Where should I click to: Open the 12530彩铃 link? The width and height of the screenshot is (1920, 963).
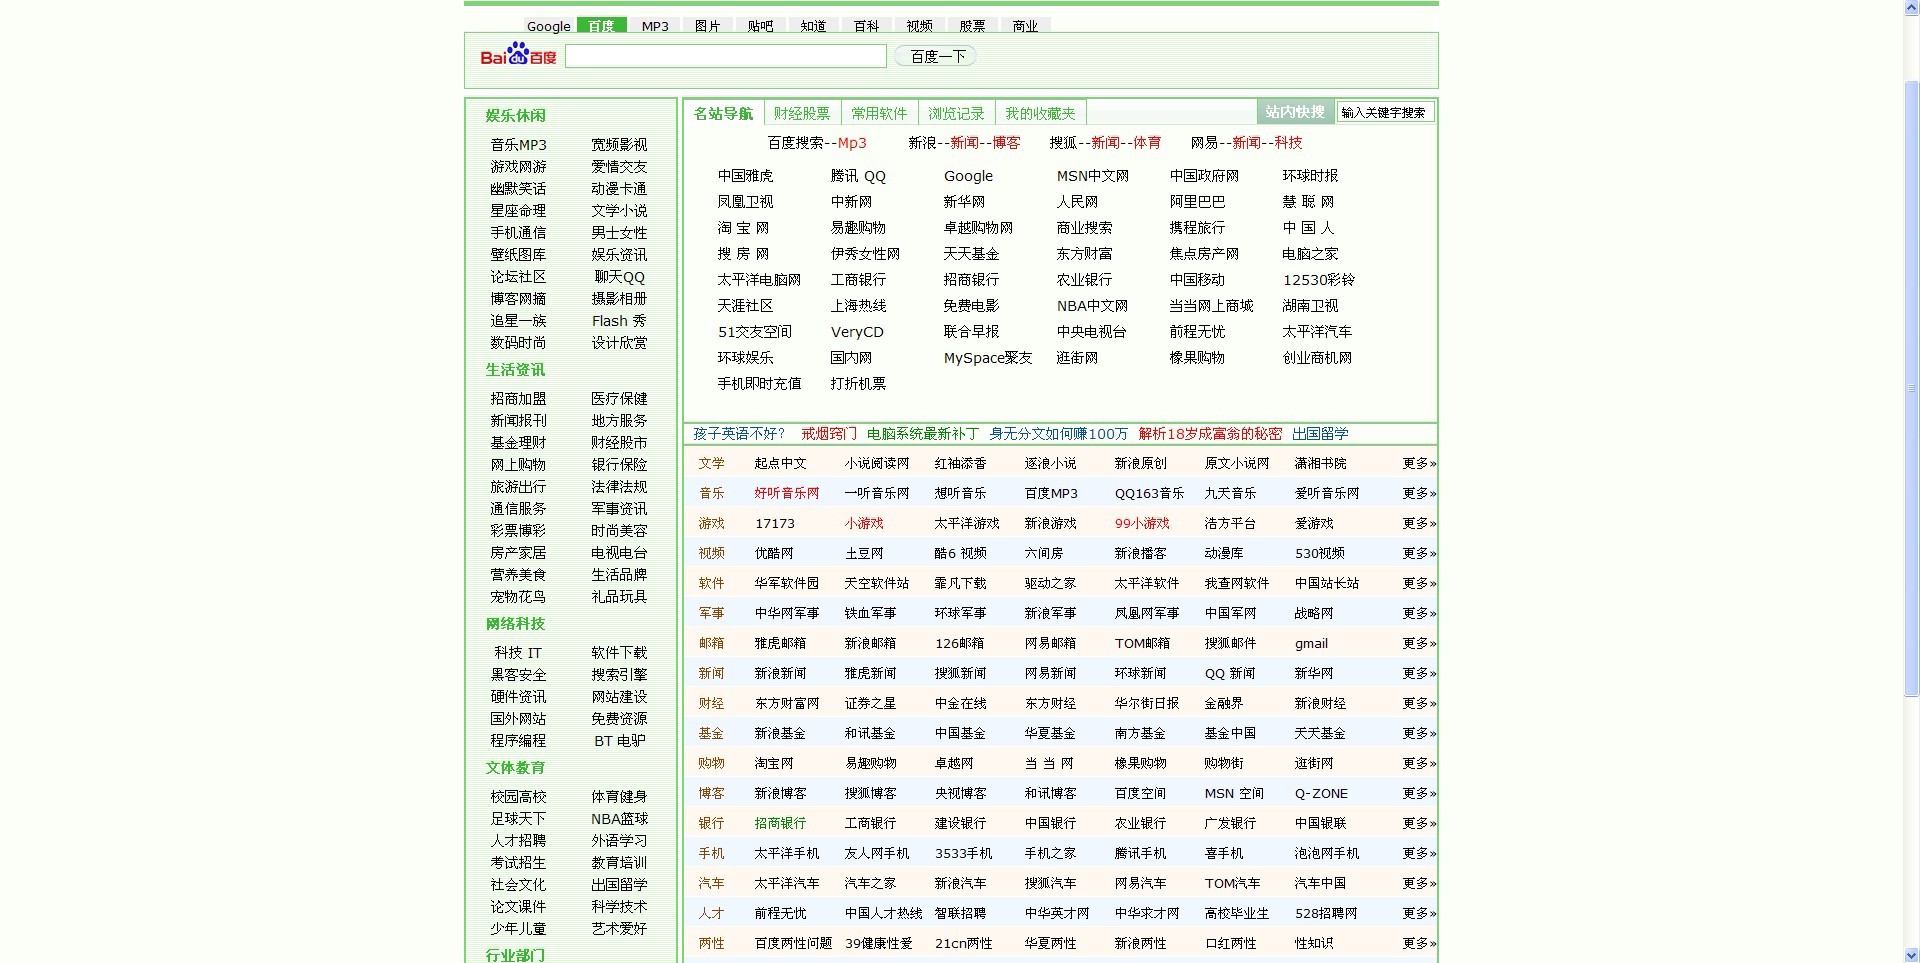(1319, 280)
